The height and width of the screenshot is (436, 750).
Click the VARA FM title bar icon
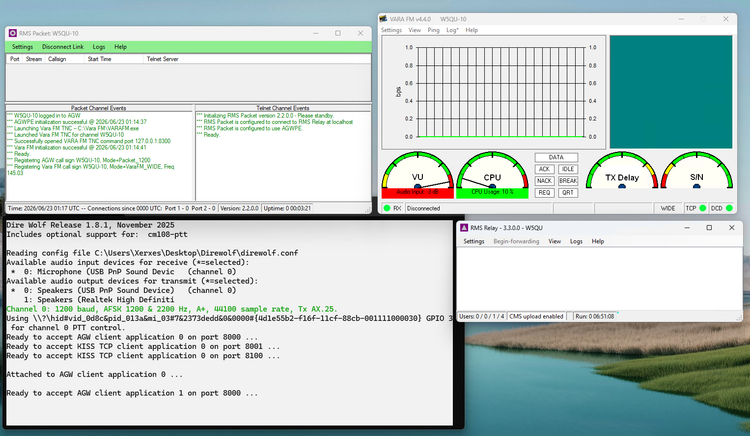point(383,19)
